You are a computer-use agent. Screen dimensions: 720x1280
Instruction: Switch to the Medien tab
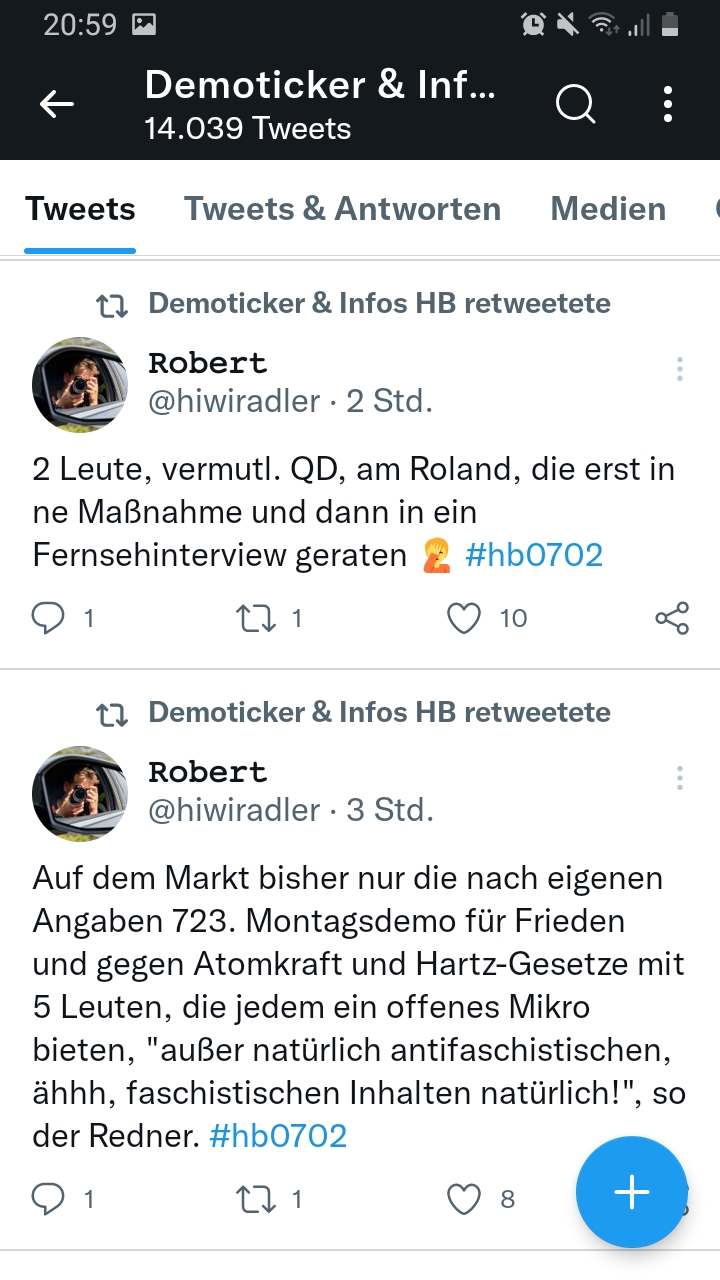click(607, 209)
